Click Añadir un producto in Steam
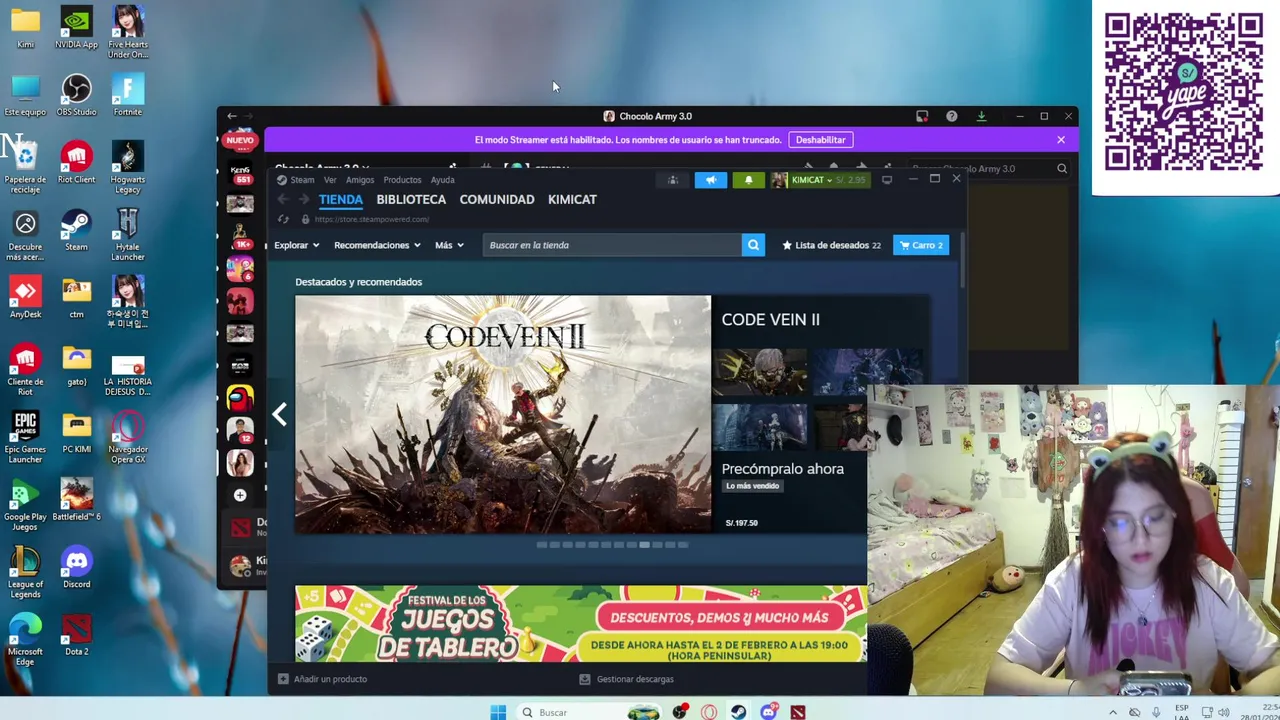1280x720 pixels. click(x=322, y=679)
